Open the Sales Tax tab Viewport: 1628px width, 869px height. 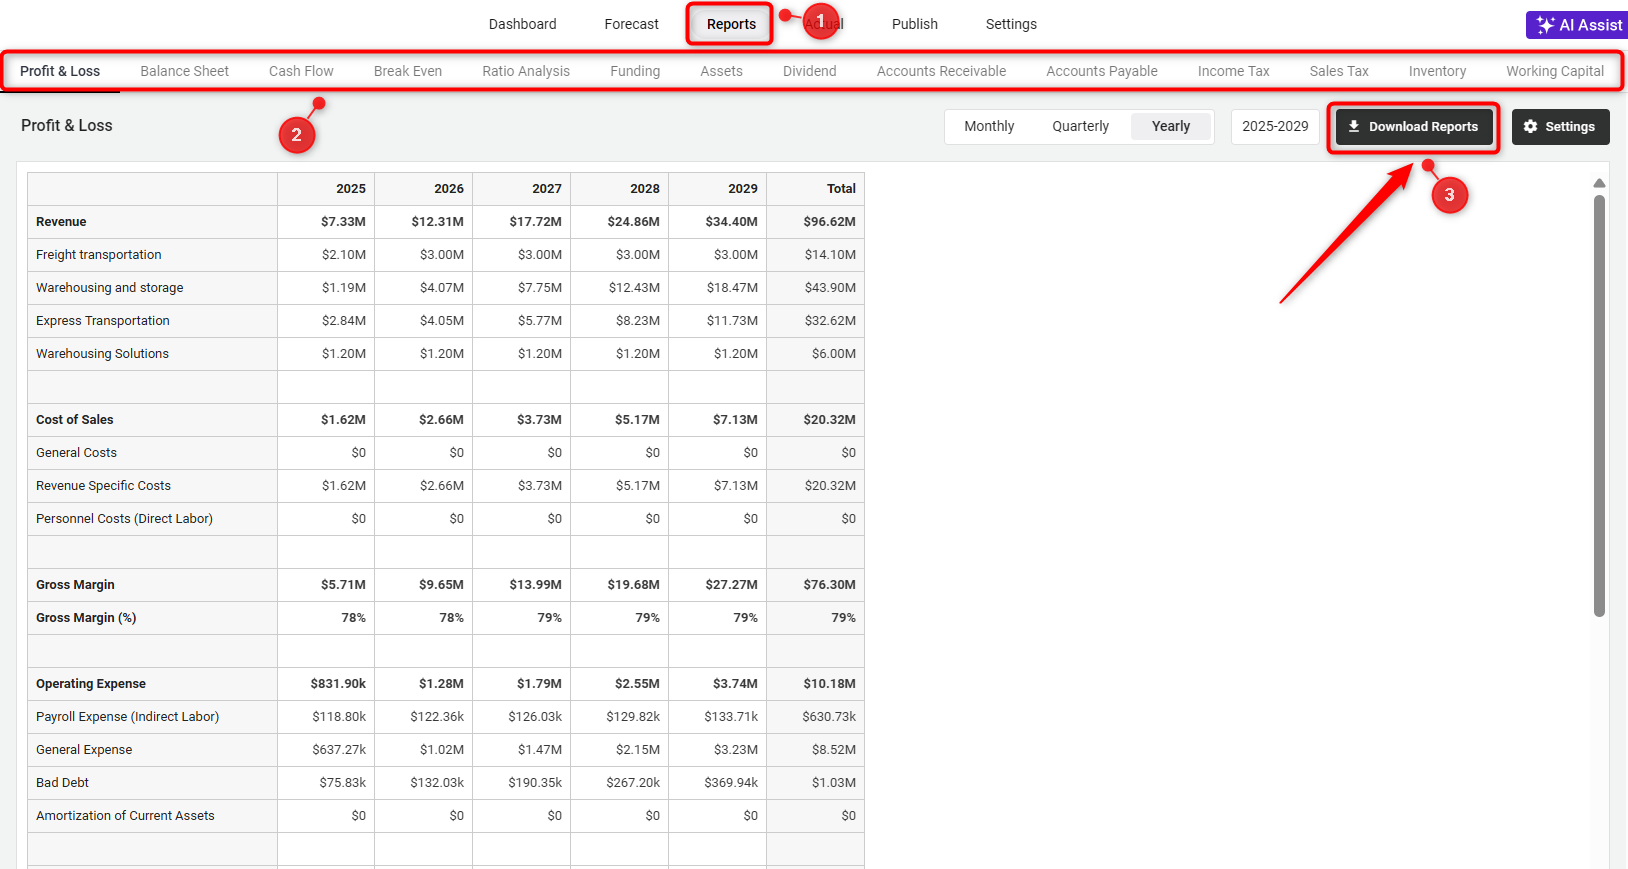1338,71
